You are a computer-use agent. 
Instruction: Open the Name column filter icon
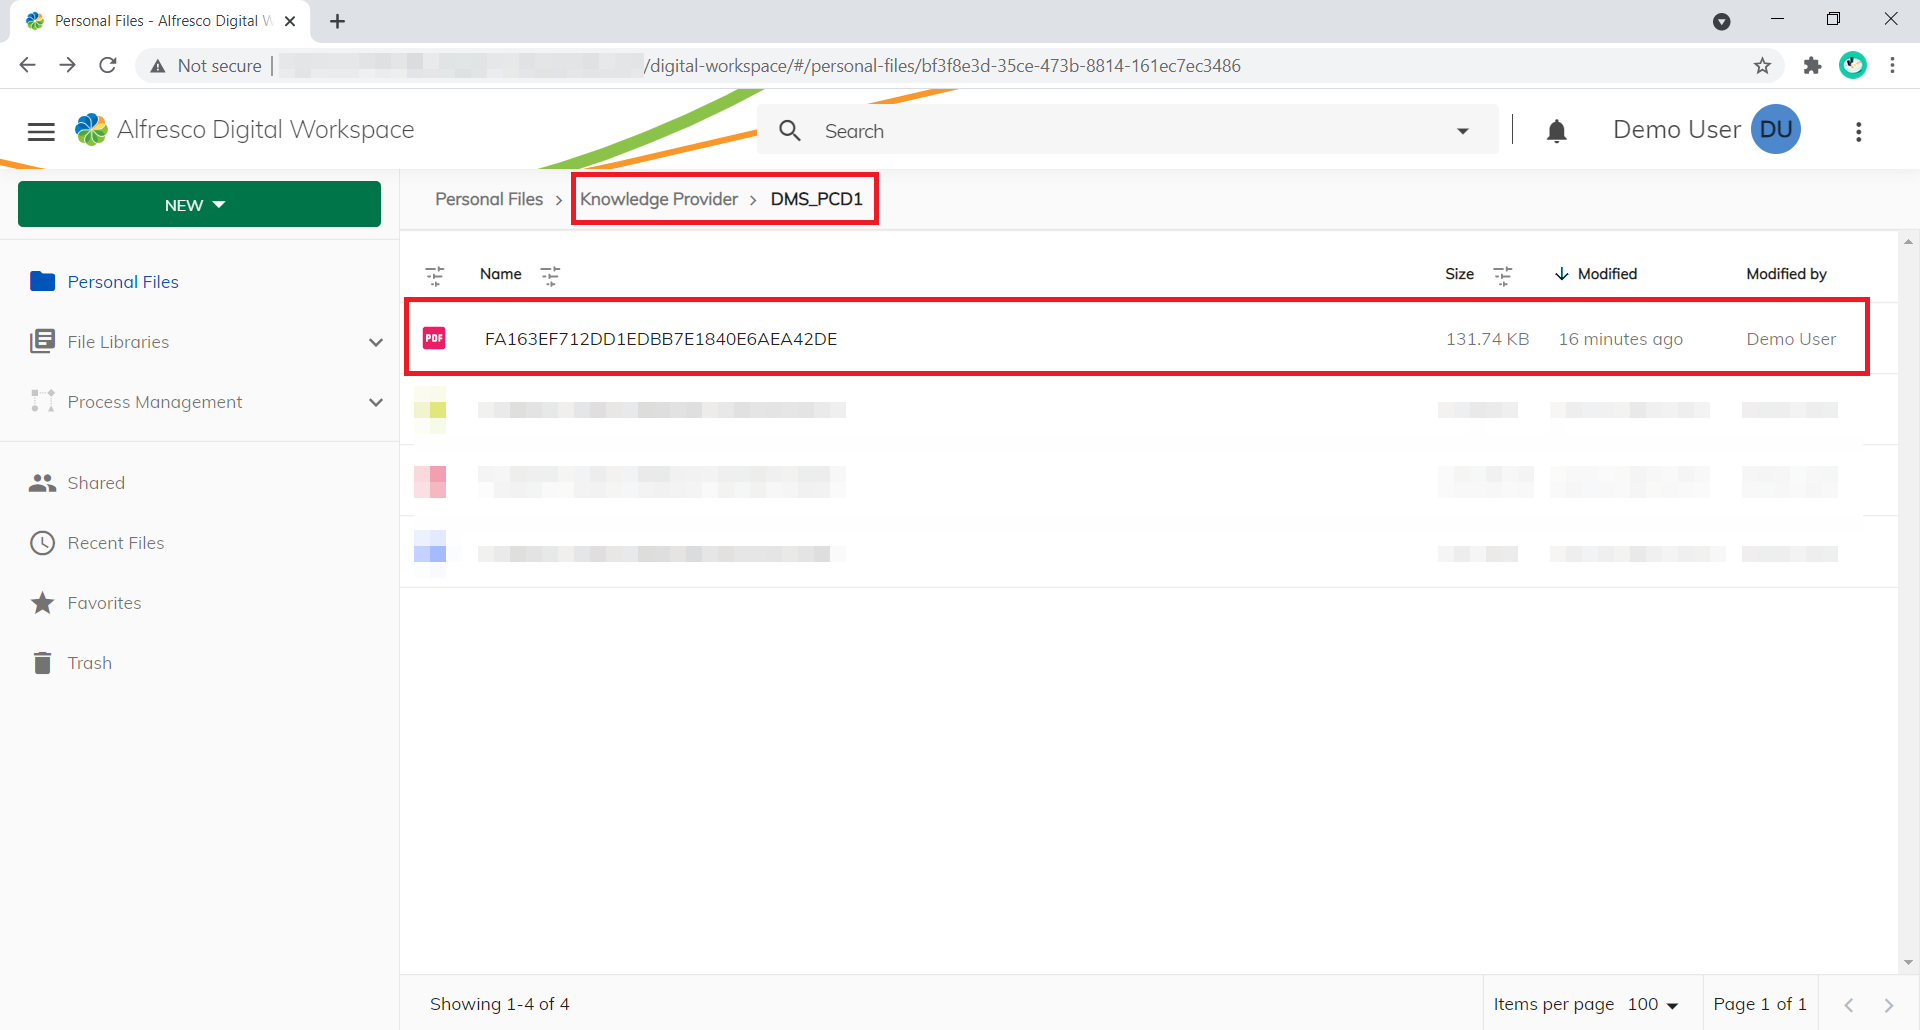coord(550,275)
